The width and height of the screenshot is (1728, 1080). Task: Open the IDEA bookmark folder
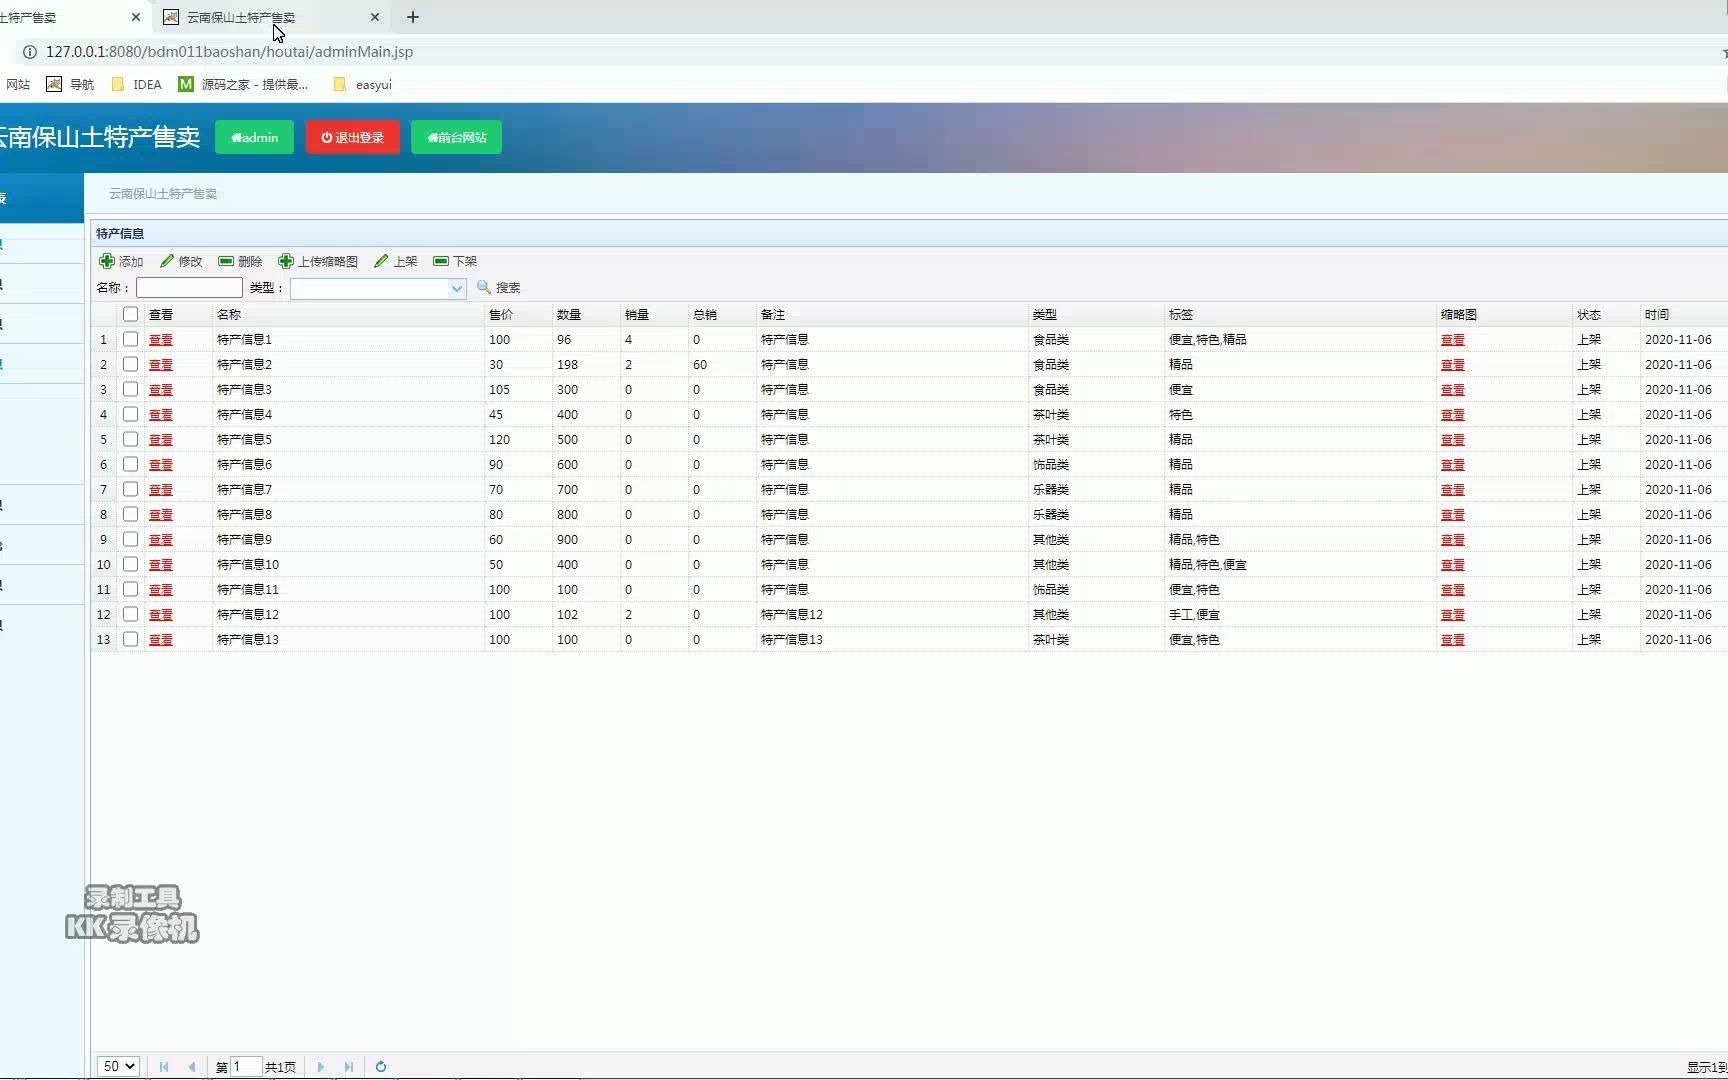pyautogui.click(x=136, y=84)
